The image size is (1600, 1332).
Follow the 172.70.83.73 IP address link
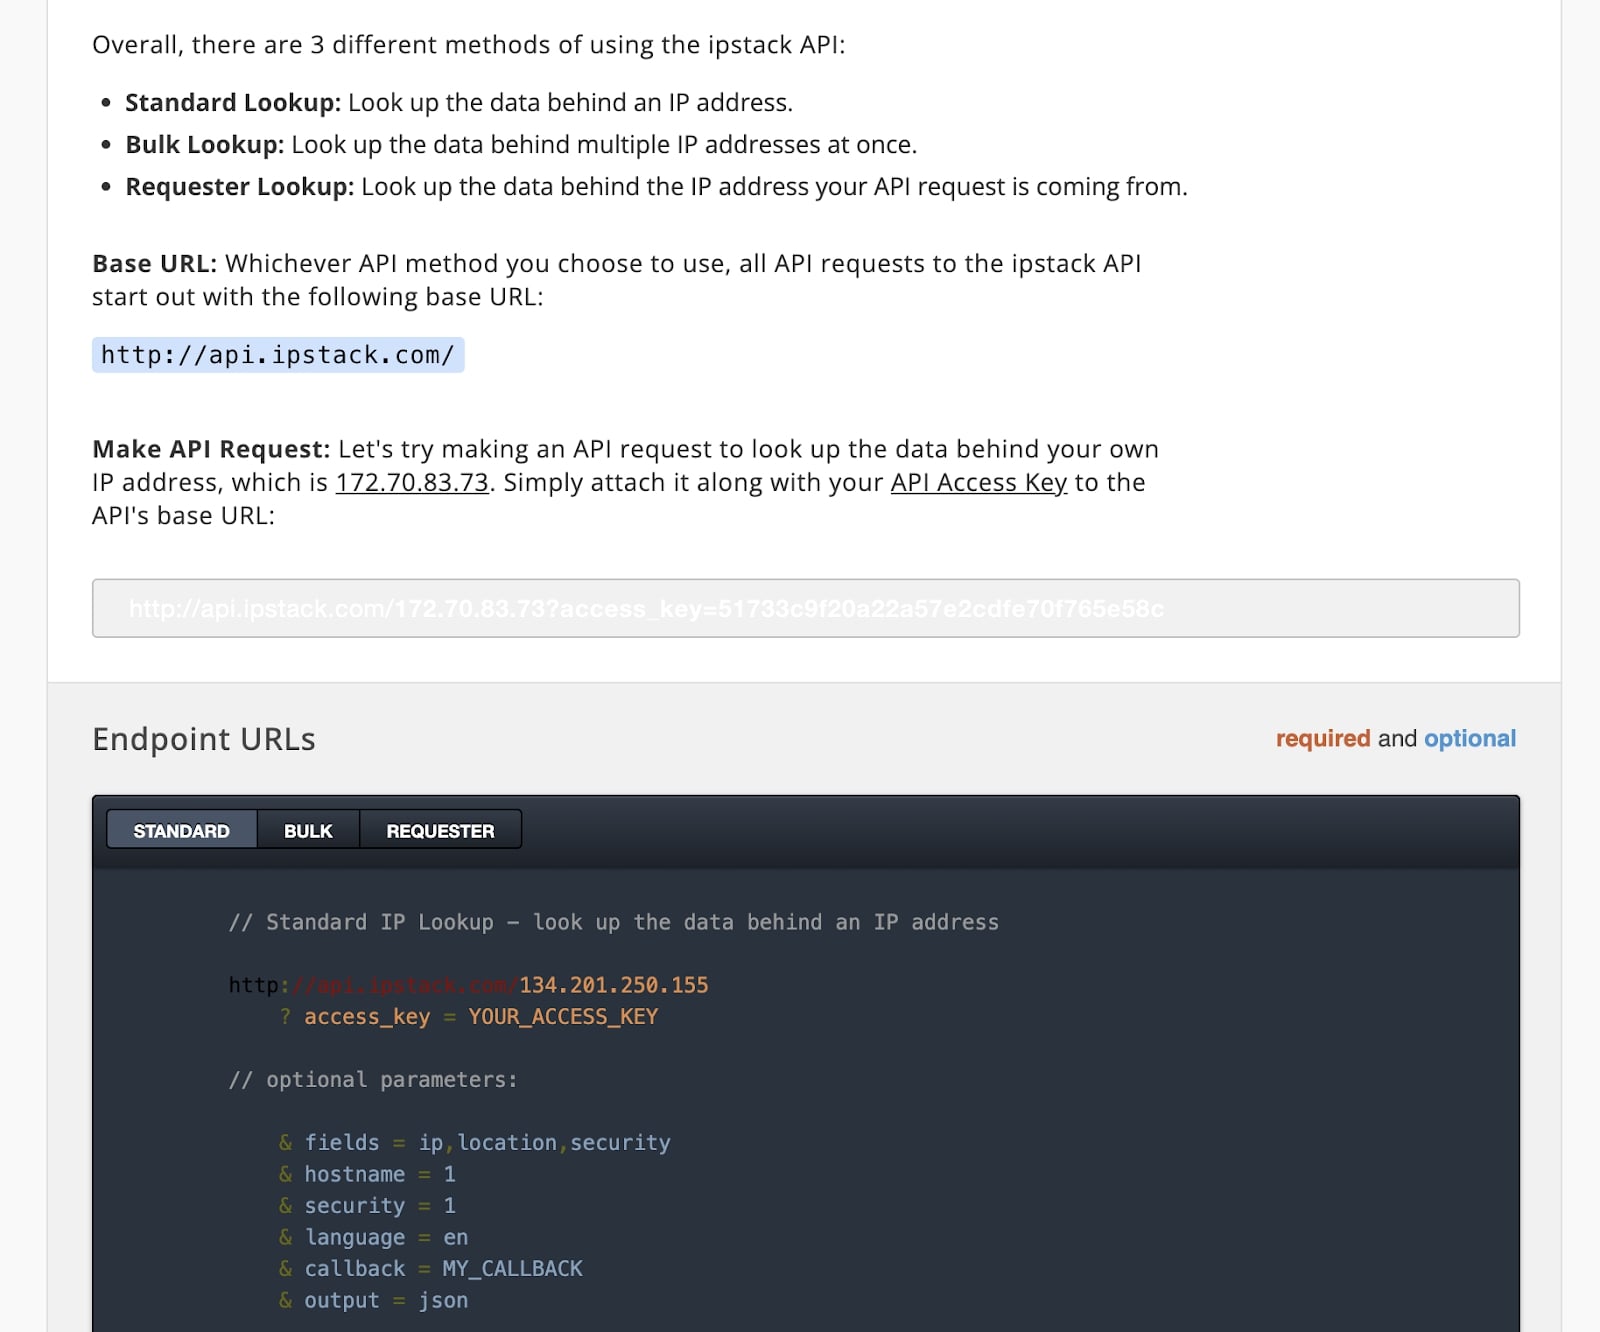(412, 482)
